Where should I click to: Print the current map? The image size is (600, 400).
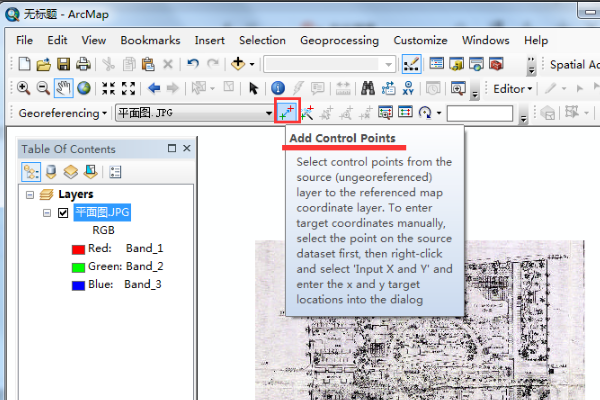pos(83,64)
